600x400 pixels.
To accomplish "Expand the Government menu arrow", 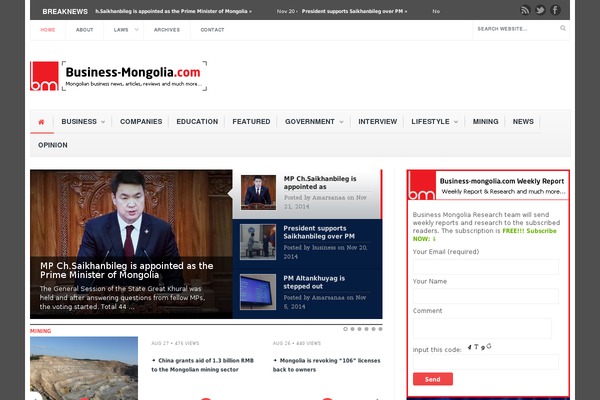I will 341,122.
